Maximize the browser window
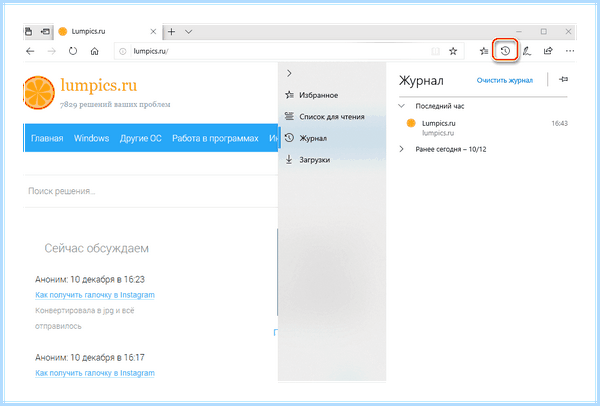Image resolution: width=600 pixels, height=406 pixels. [x=544, y=31]
